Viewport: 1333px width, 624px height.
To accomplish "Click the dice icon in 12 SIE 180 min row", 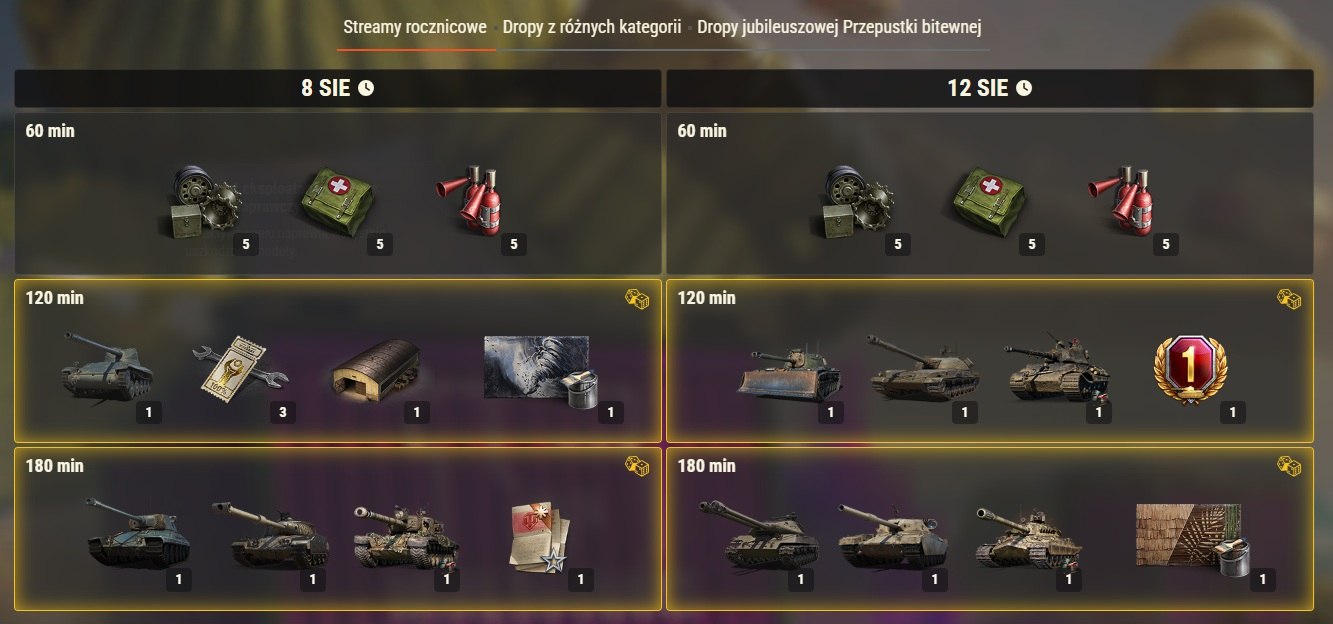I will click(1289, 466).
